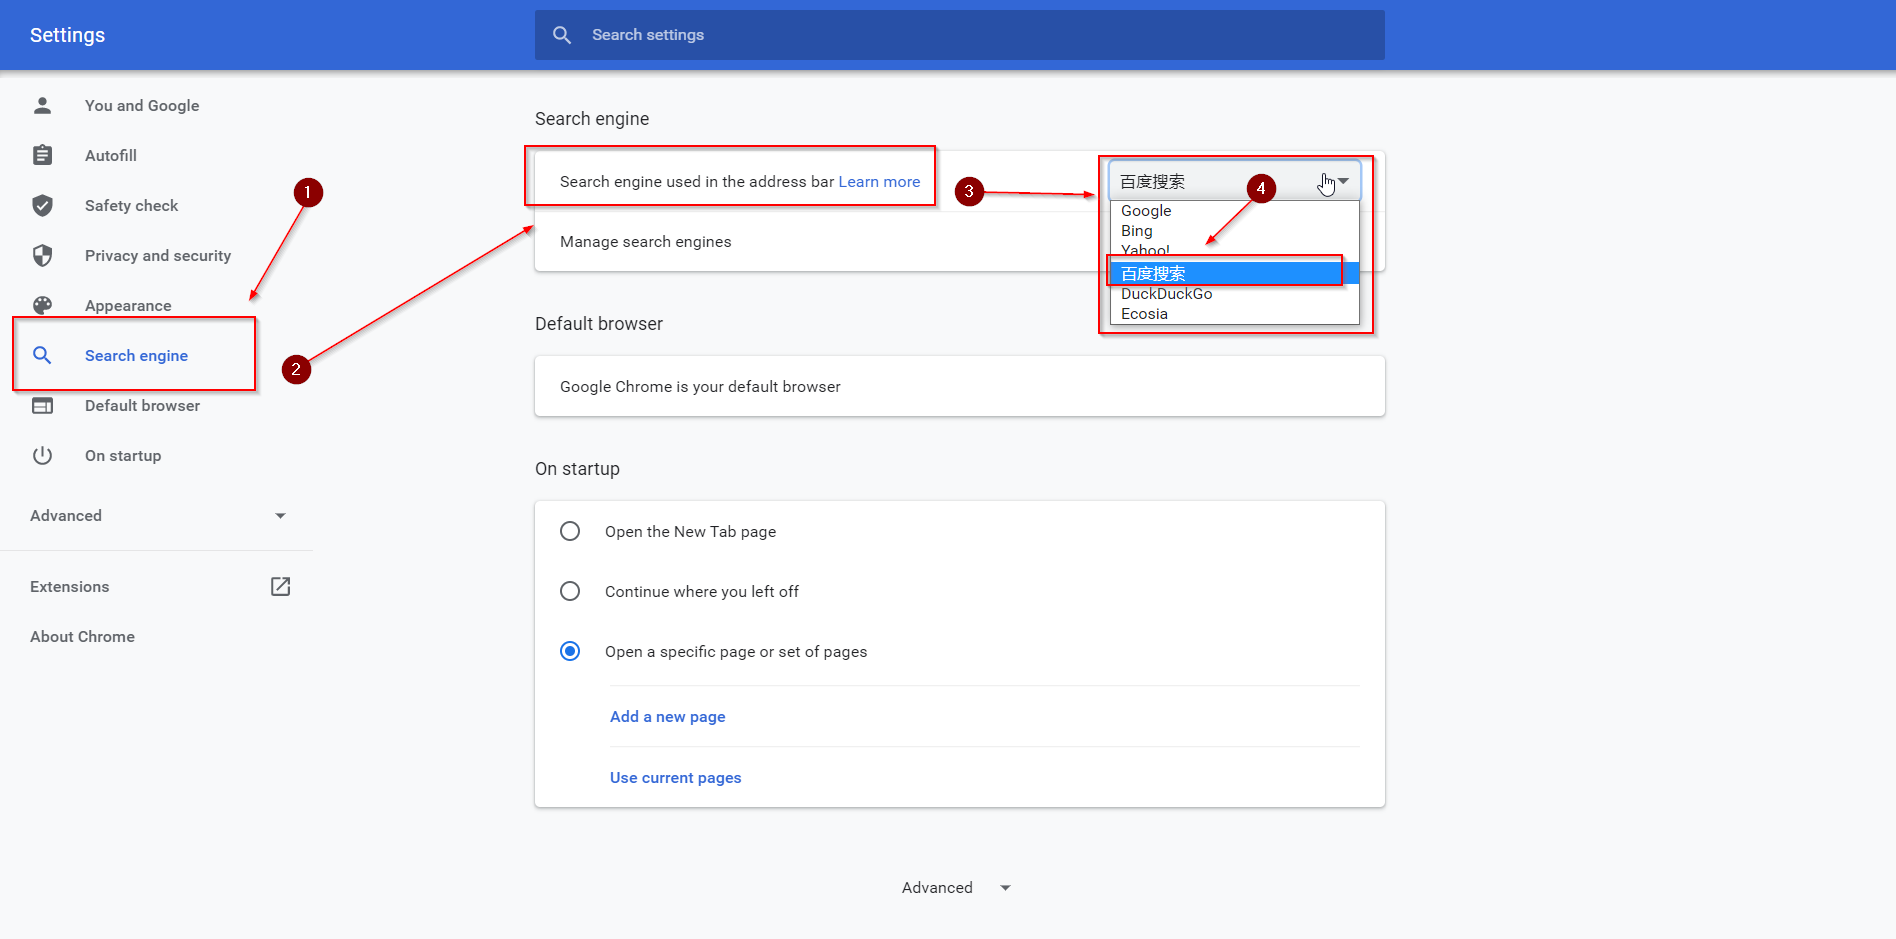Click the Default browser section heading
The height and width of the screenshot is (939, 1896).
pyautogui.click(x=599, y=324)
